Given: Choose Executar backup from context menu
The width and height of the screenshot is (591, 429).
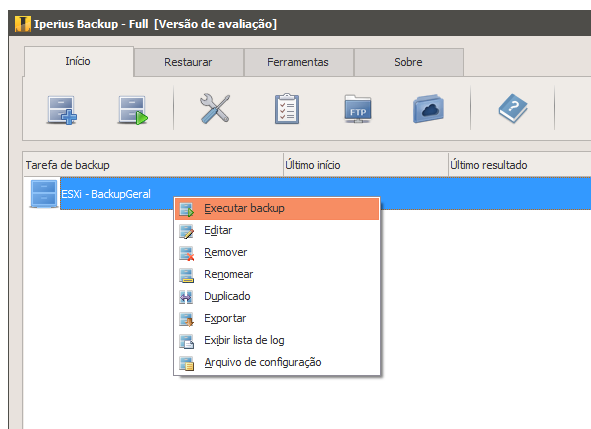Looking at the screenshot, I should [277, 208].
